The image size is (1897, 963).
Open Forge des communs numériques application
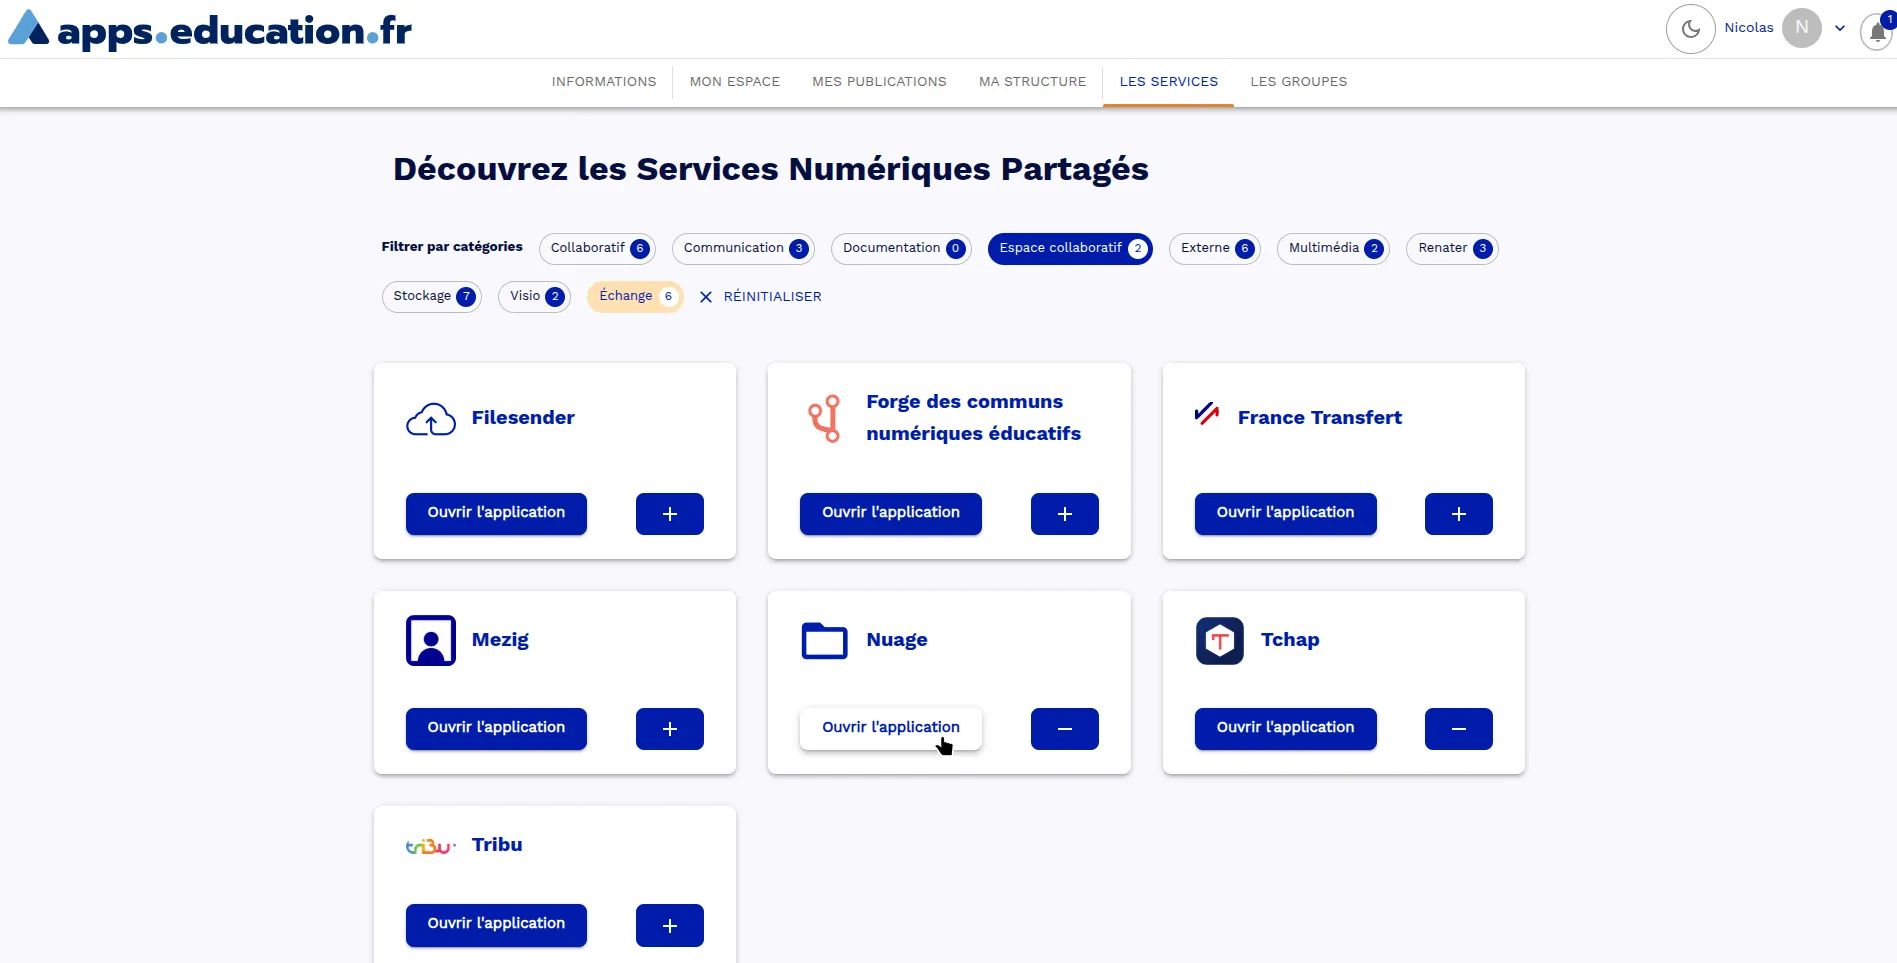(891, 513)
